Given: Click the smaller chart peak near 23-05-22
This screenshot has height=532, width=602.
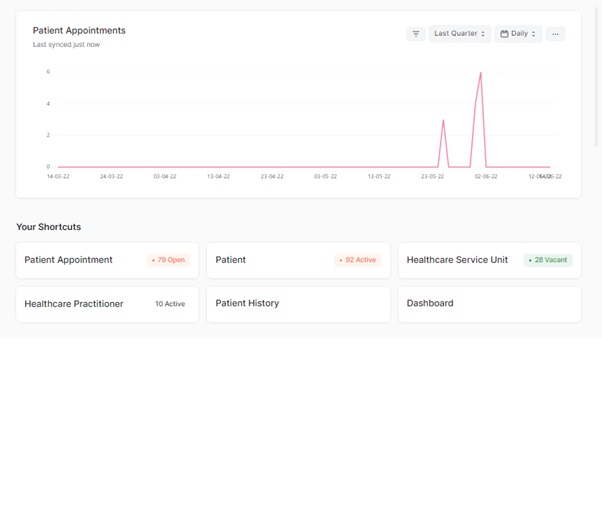Looking at the screenshot, I should tap(443, 121).
